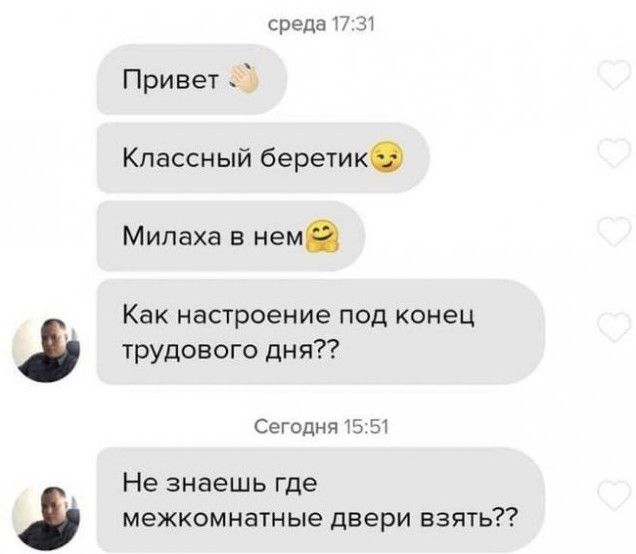
Task: Click the text "межкомнатные двери взять??"
Action: tap(320, 518)
